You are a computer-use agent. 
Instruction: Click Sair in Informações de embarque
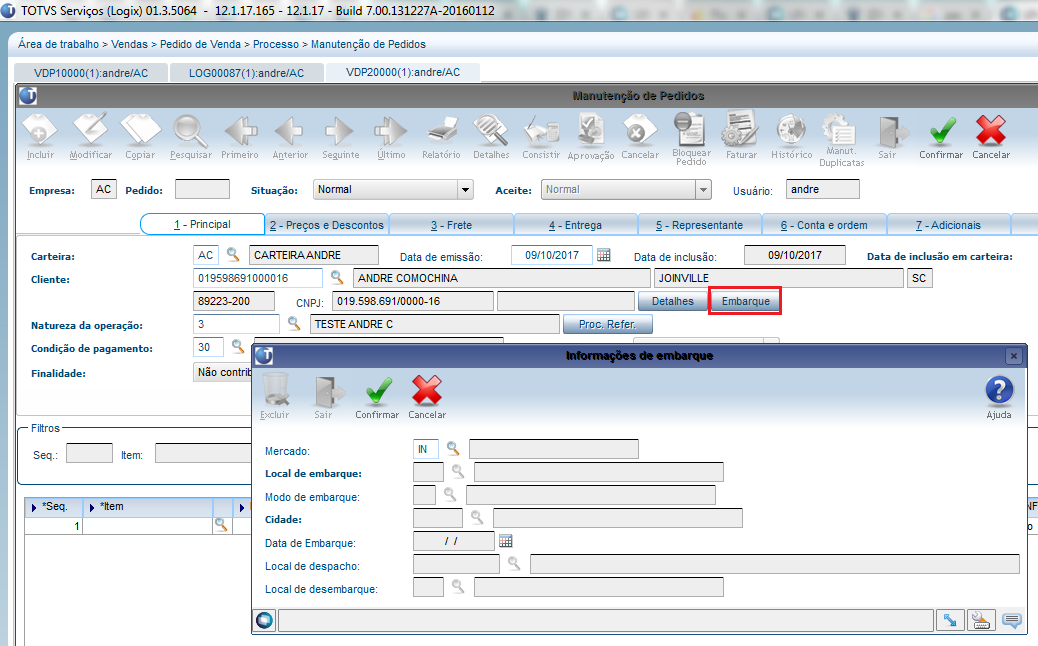[326, 396]
